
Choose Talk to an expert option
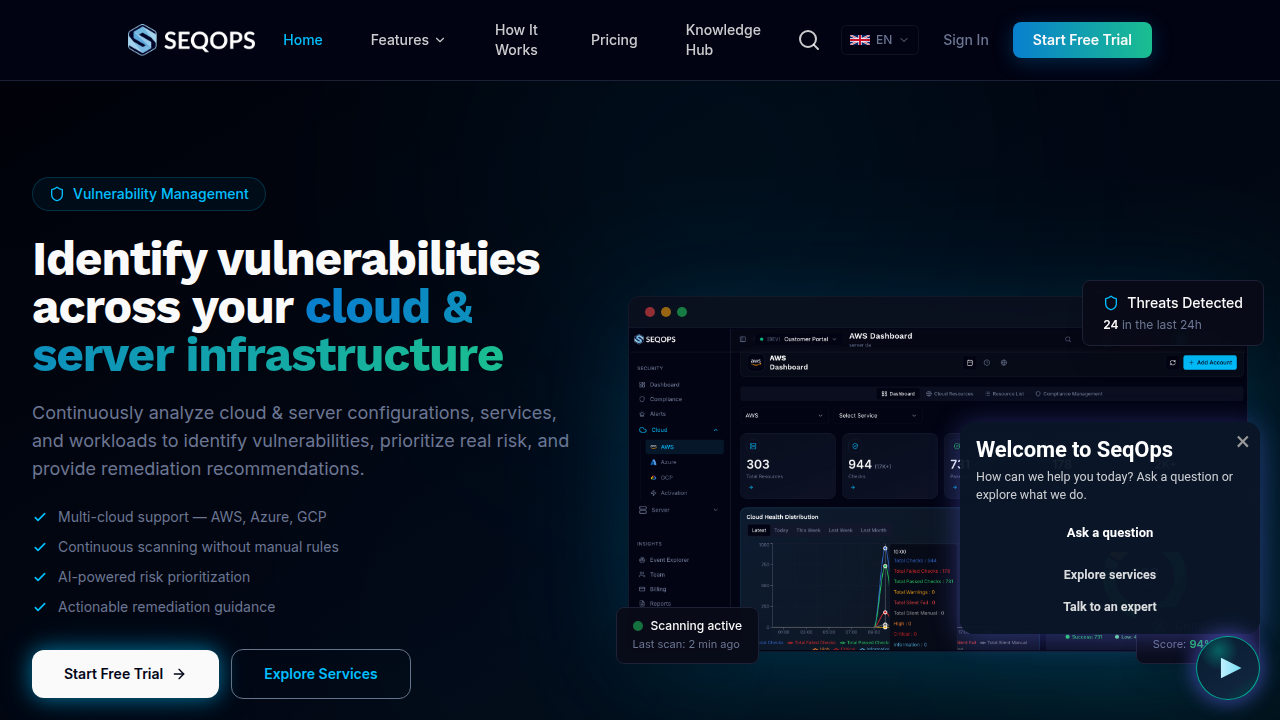[x=1110, y=607]
